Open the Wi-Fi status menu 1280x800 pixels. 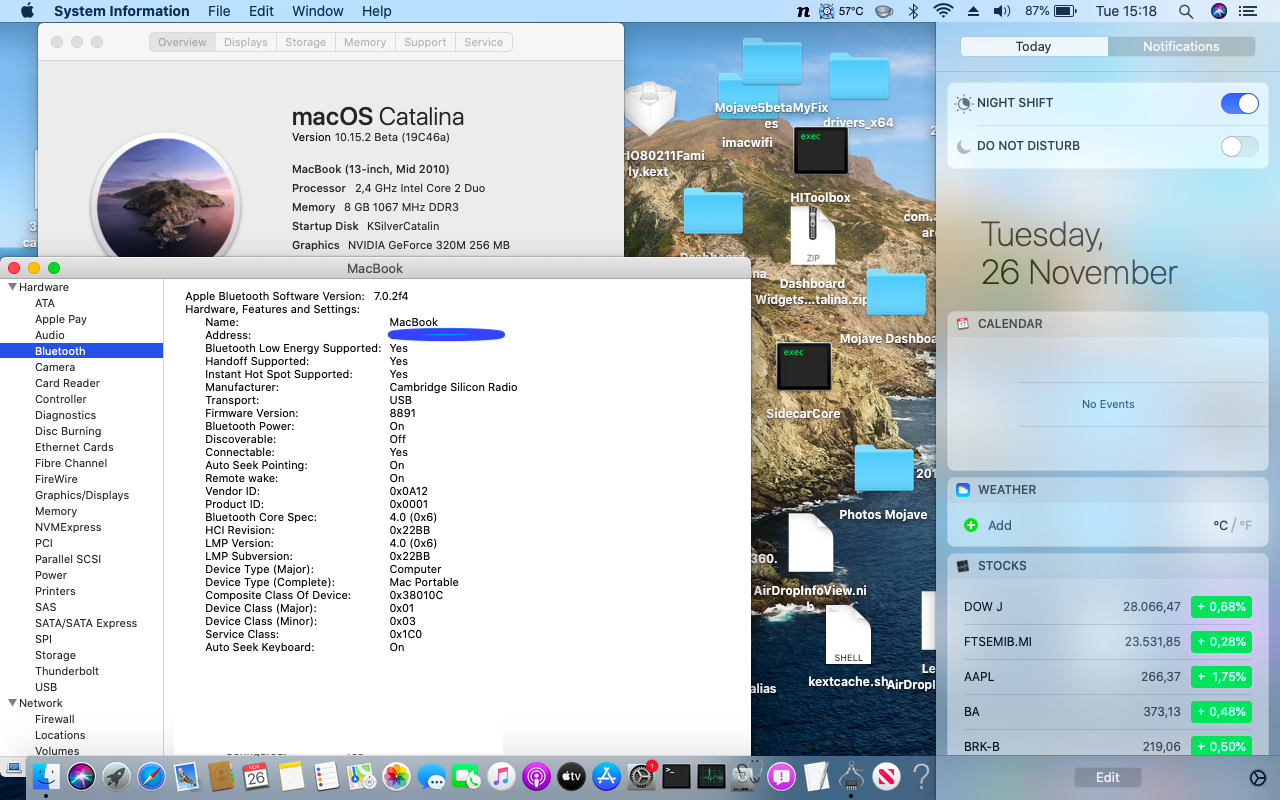942,11
